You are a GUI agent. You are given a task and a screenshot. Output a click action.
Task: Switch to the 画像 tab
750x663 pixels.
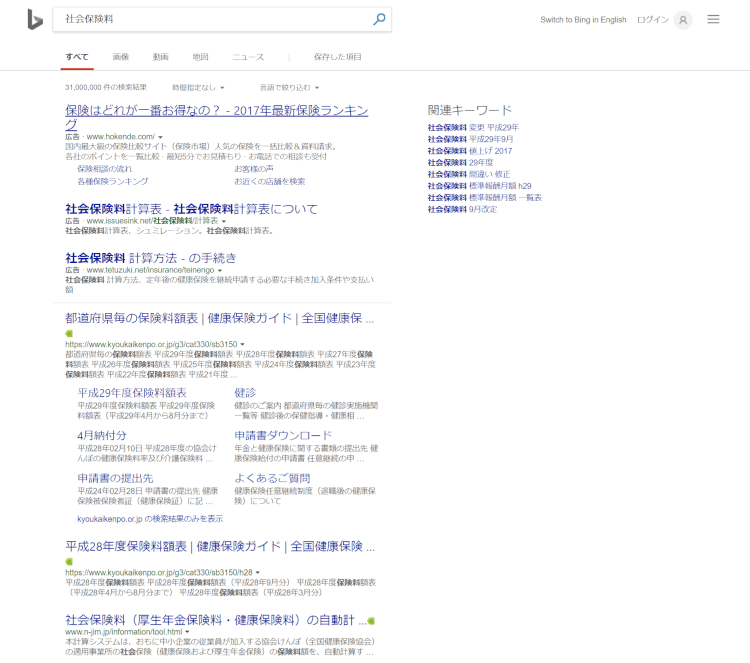121,57
